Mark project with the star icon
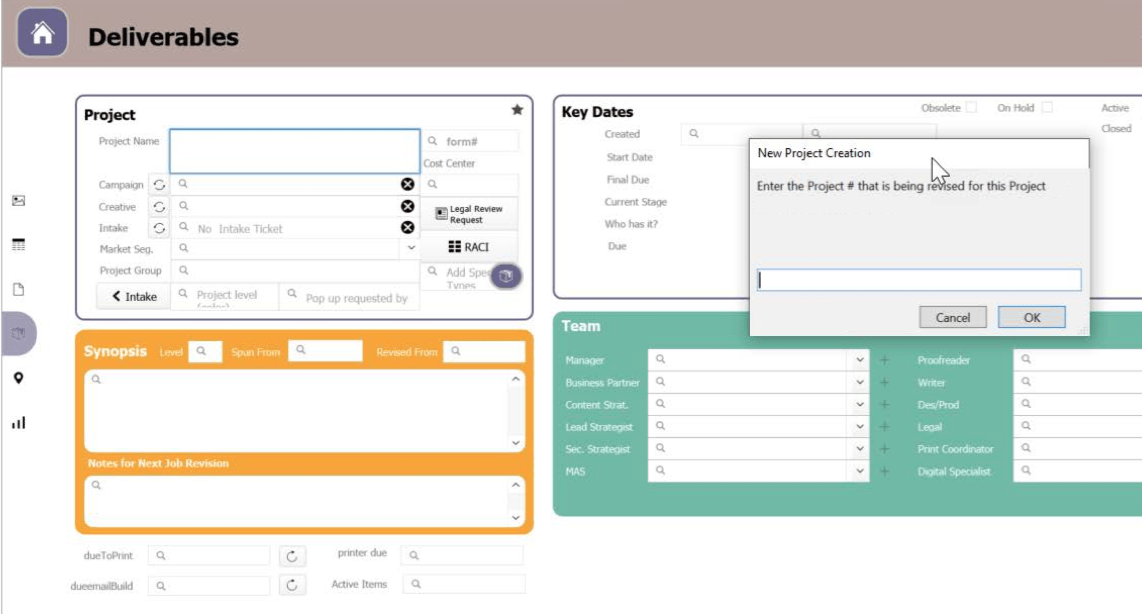 [517, 110]
